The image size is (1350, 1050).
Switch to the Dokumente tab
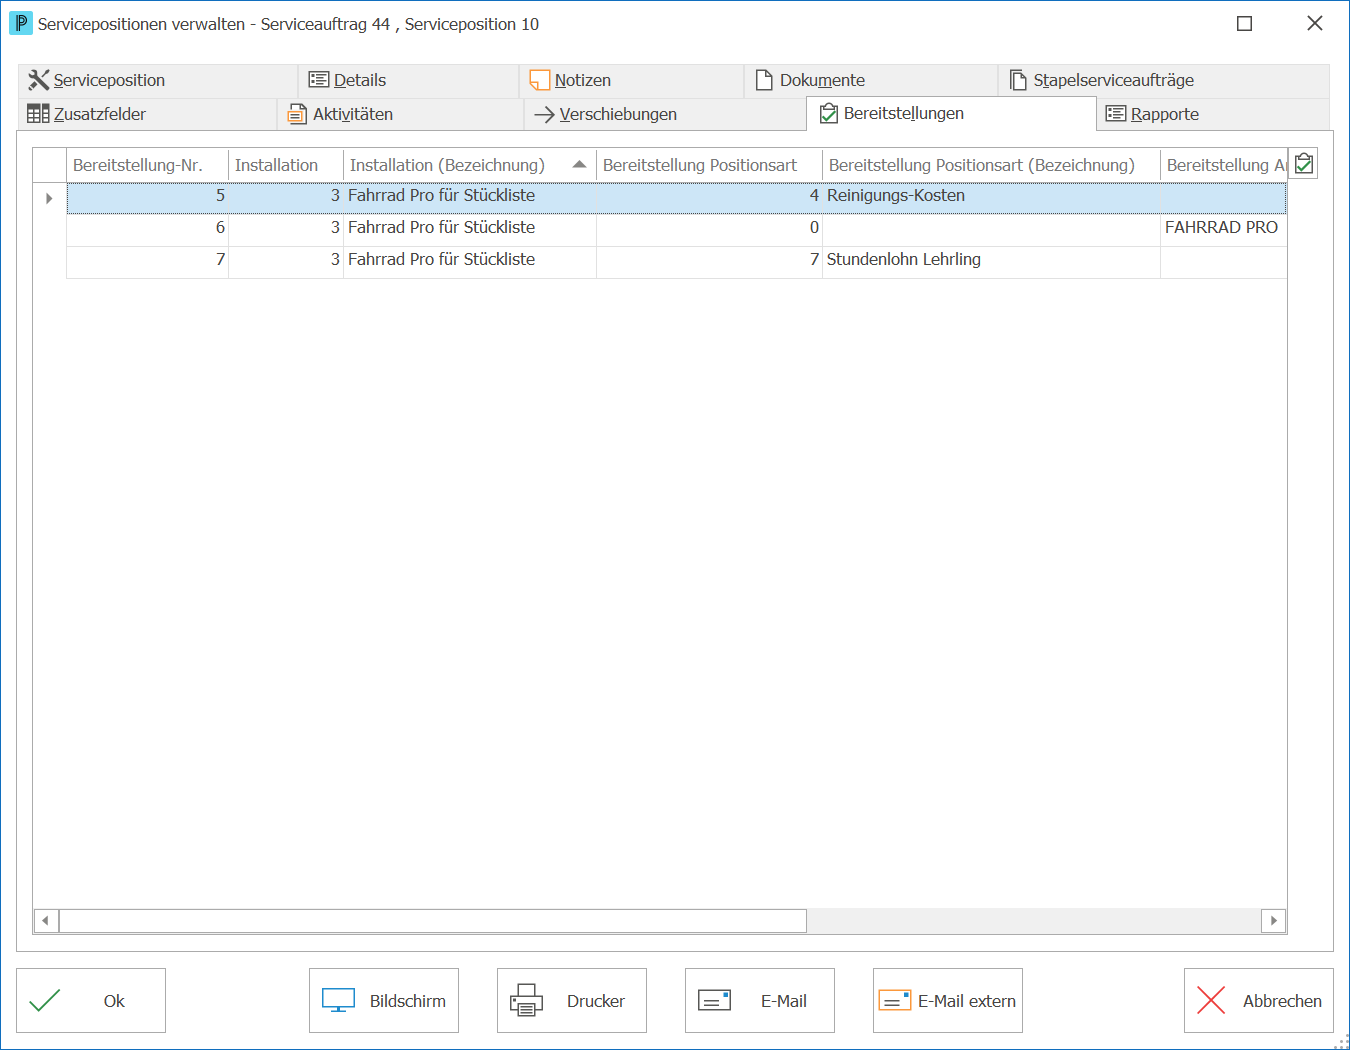[x=870, y=81]
